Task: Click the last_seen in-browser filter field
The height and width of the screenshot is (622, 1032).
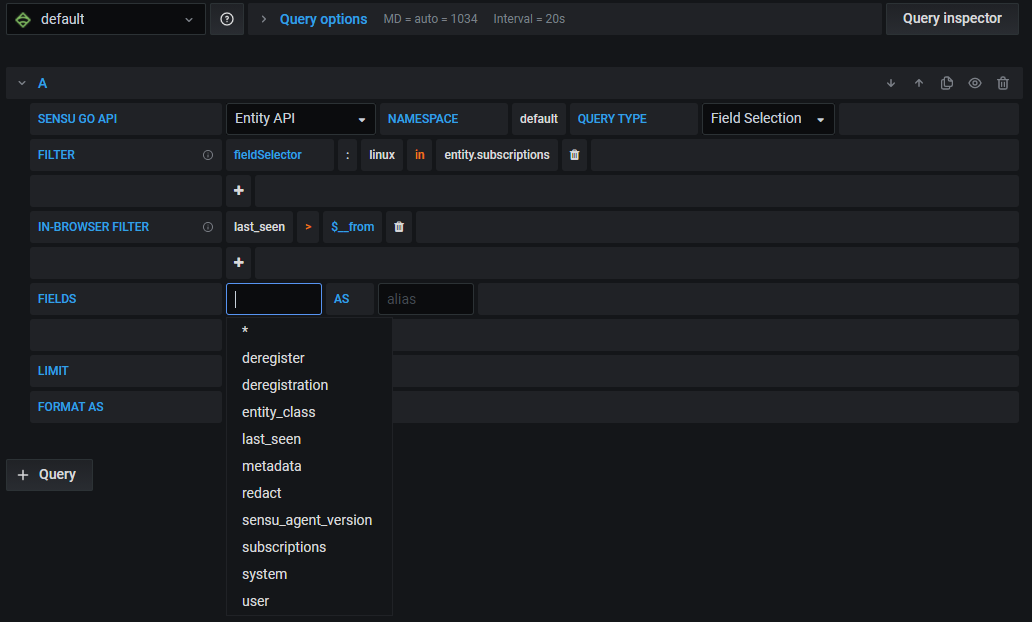Action: 259,227
